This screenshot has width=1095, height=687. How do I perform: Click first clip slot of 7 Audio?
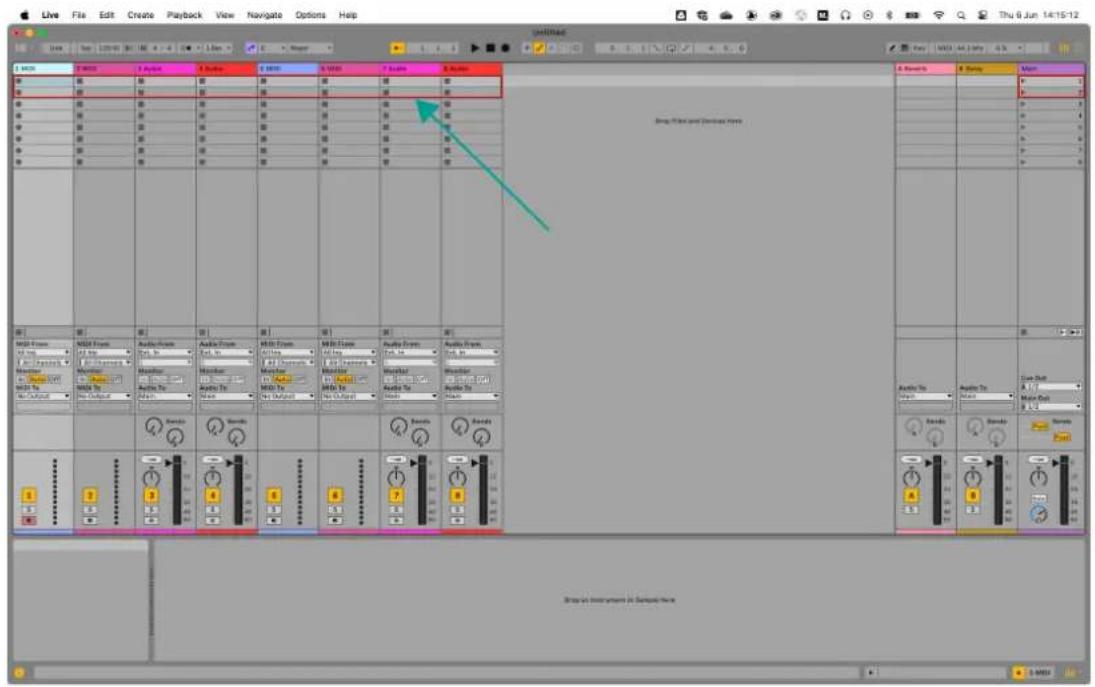coord(411,81)
